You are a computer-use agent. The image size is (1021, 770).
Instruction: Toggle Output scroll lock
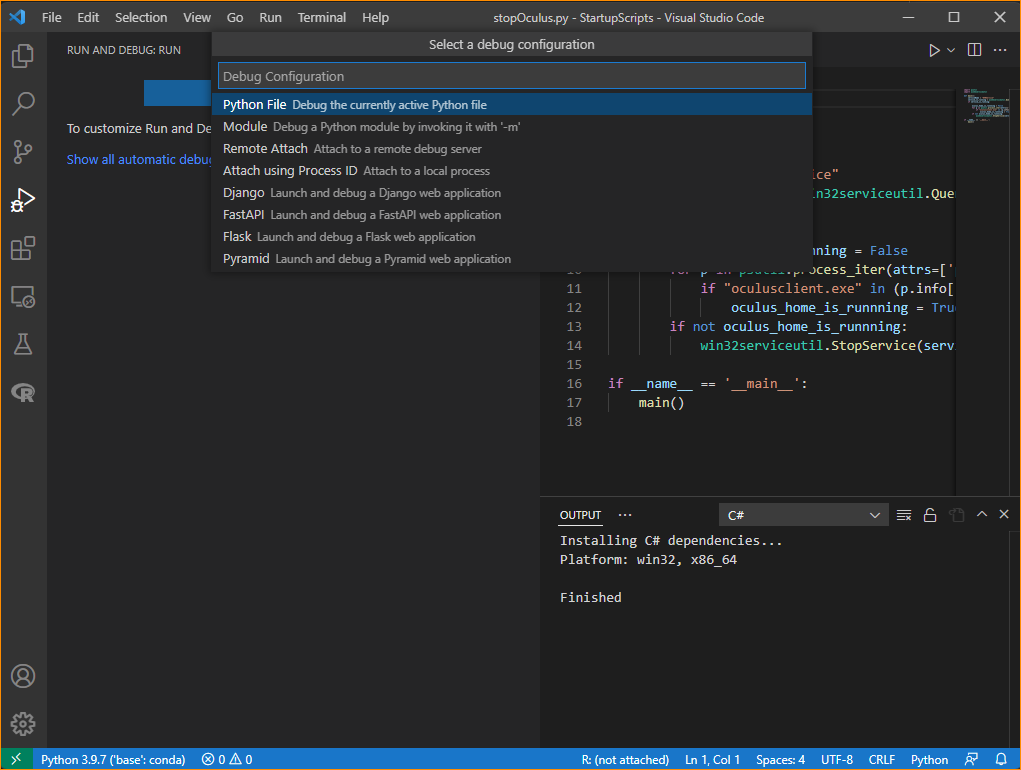coord(930,516)
